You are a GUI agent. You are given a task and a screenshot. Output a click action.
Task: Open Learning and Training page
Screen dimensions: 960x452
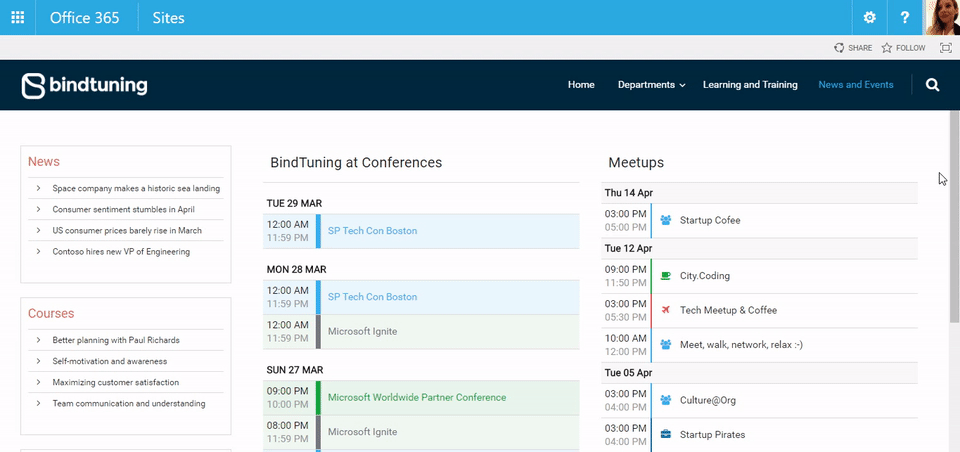750,85
